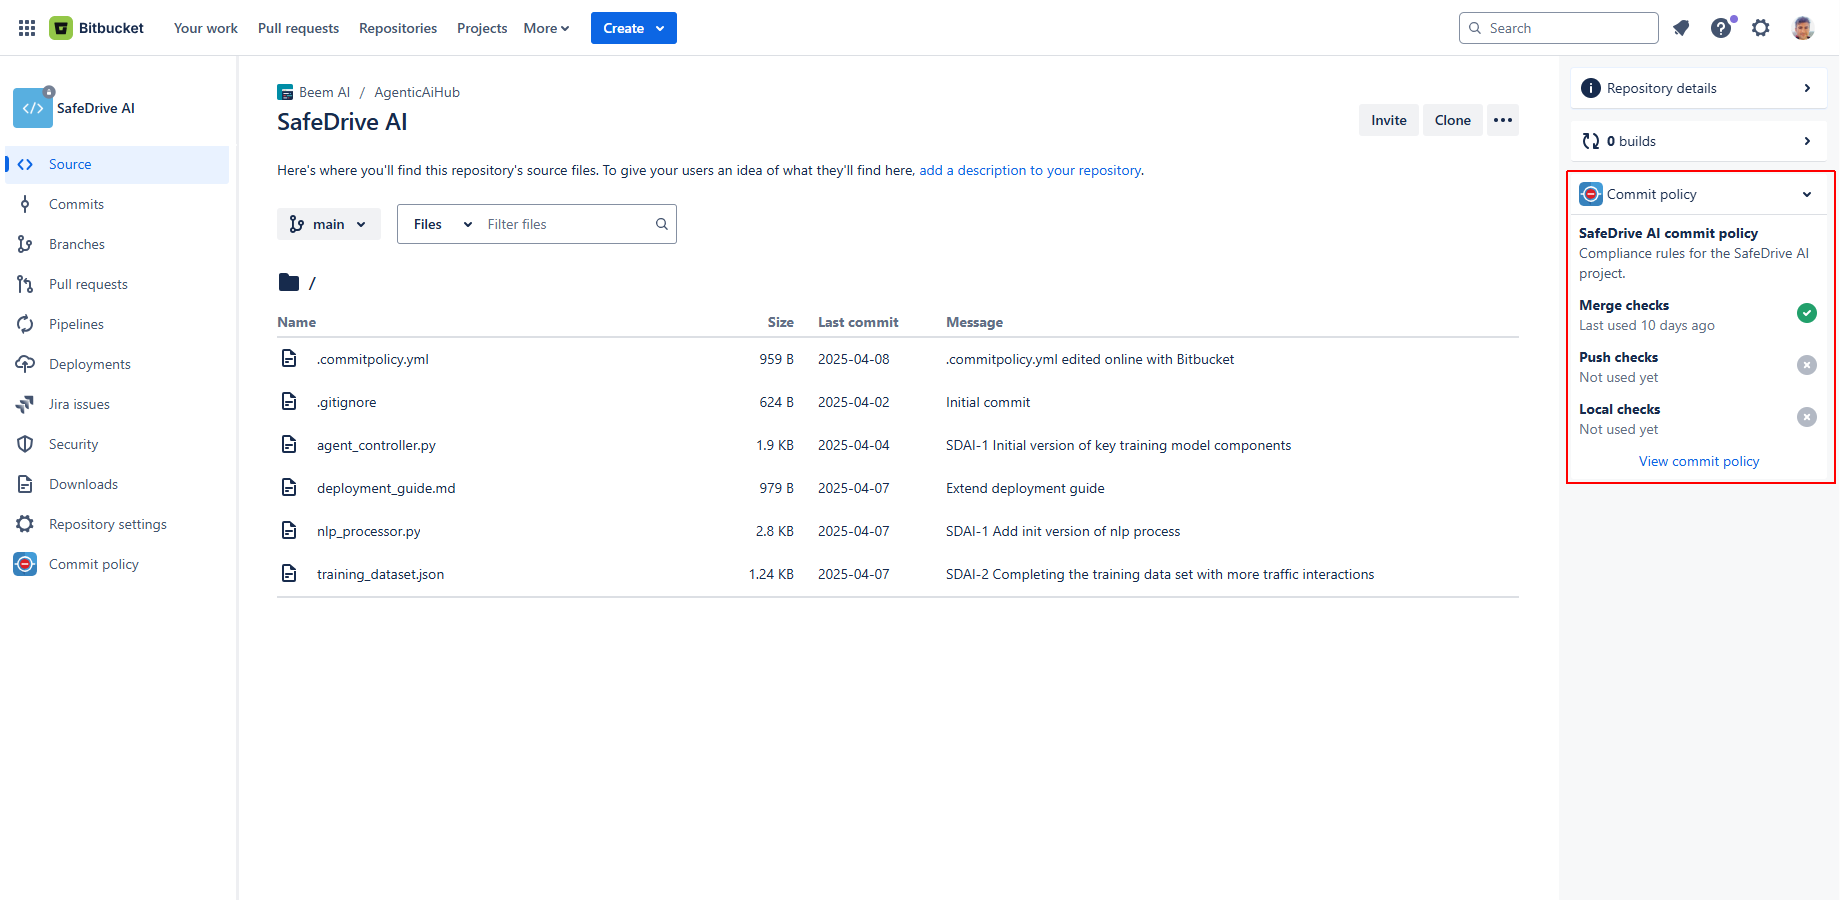
Task: Open the notifications icon in header
Action: tap(1681, 28)
